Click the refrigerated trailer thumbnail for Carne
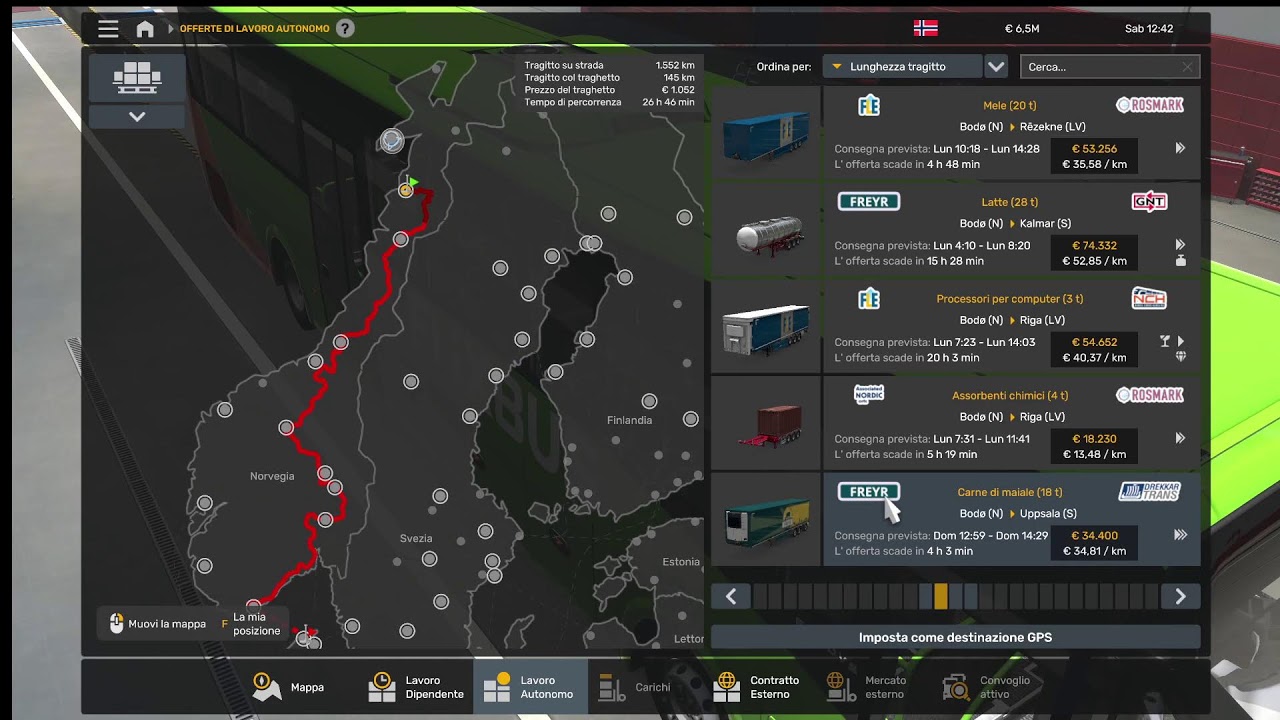Screen dimensions: 1280x720 (766, 519)
